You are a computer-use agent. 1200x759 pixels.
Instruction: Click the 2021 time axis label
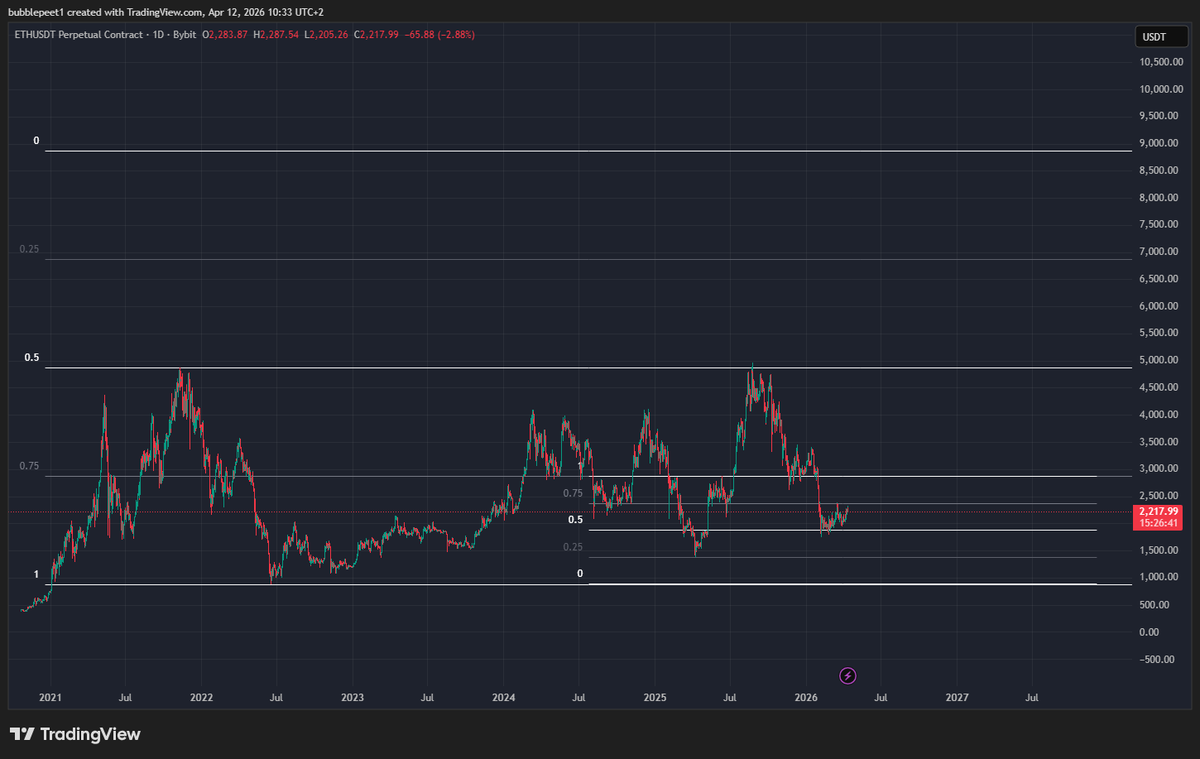coord(50,697)
